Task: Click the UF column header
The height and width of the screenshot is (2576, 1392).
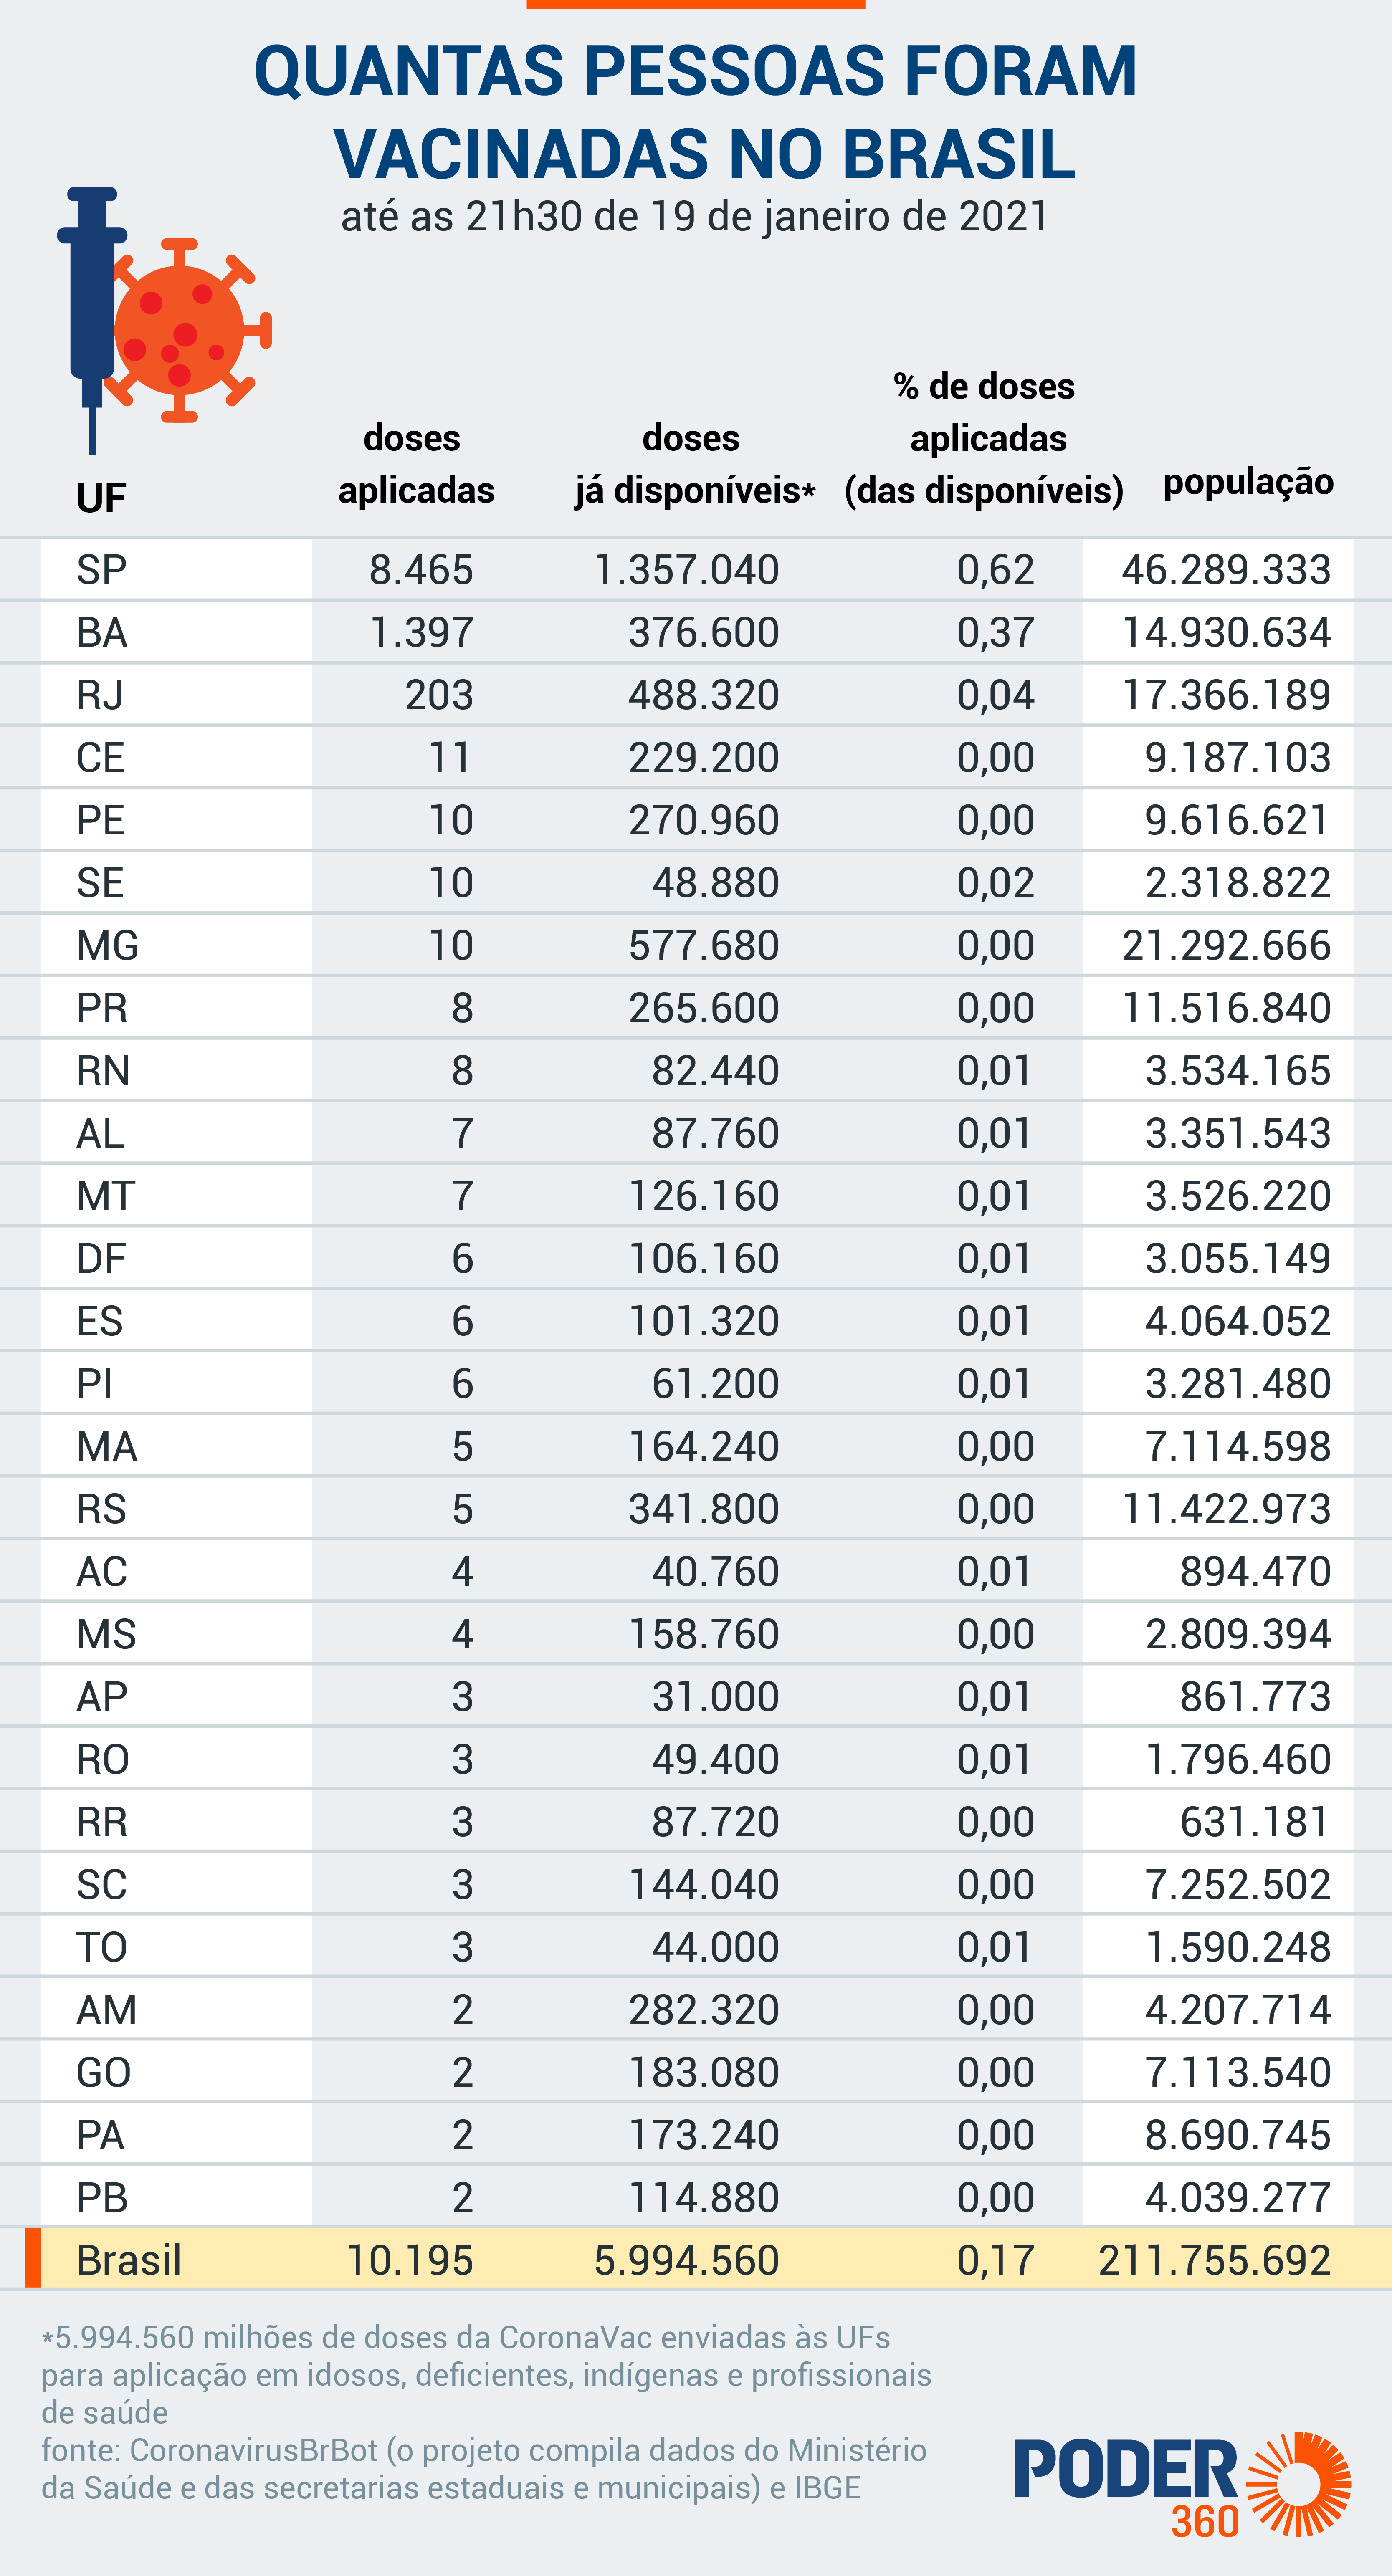Action: 101,497
